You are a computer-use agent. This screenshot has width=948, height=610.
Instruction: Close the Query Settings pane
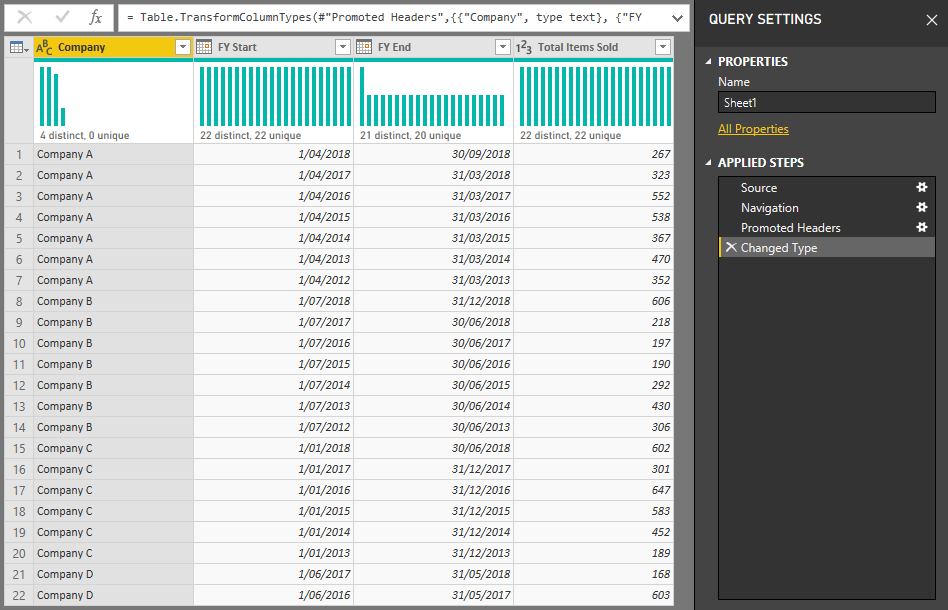[933, 19]
